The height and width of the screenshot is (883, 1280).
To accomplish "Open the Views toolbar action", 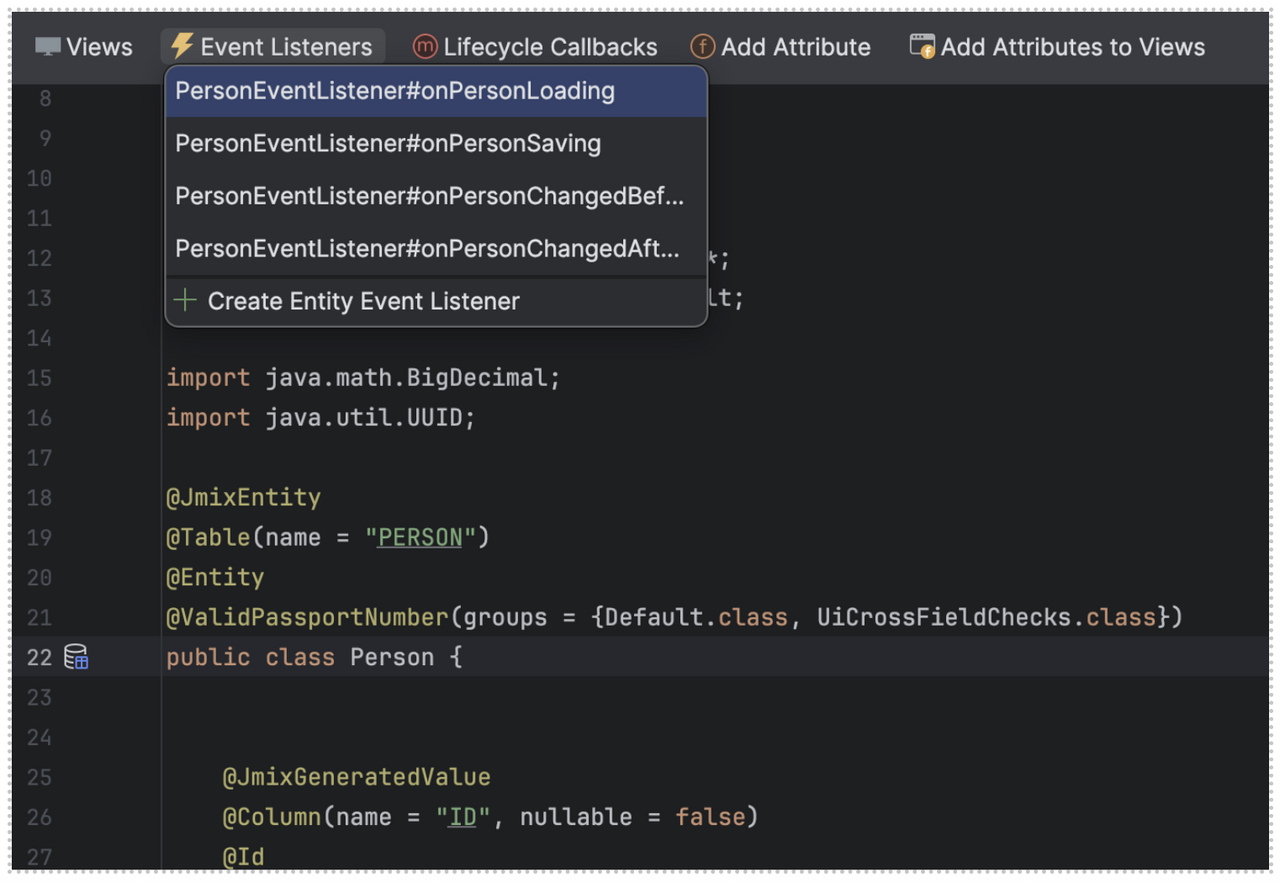I will 99,46.
